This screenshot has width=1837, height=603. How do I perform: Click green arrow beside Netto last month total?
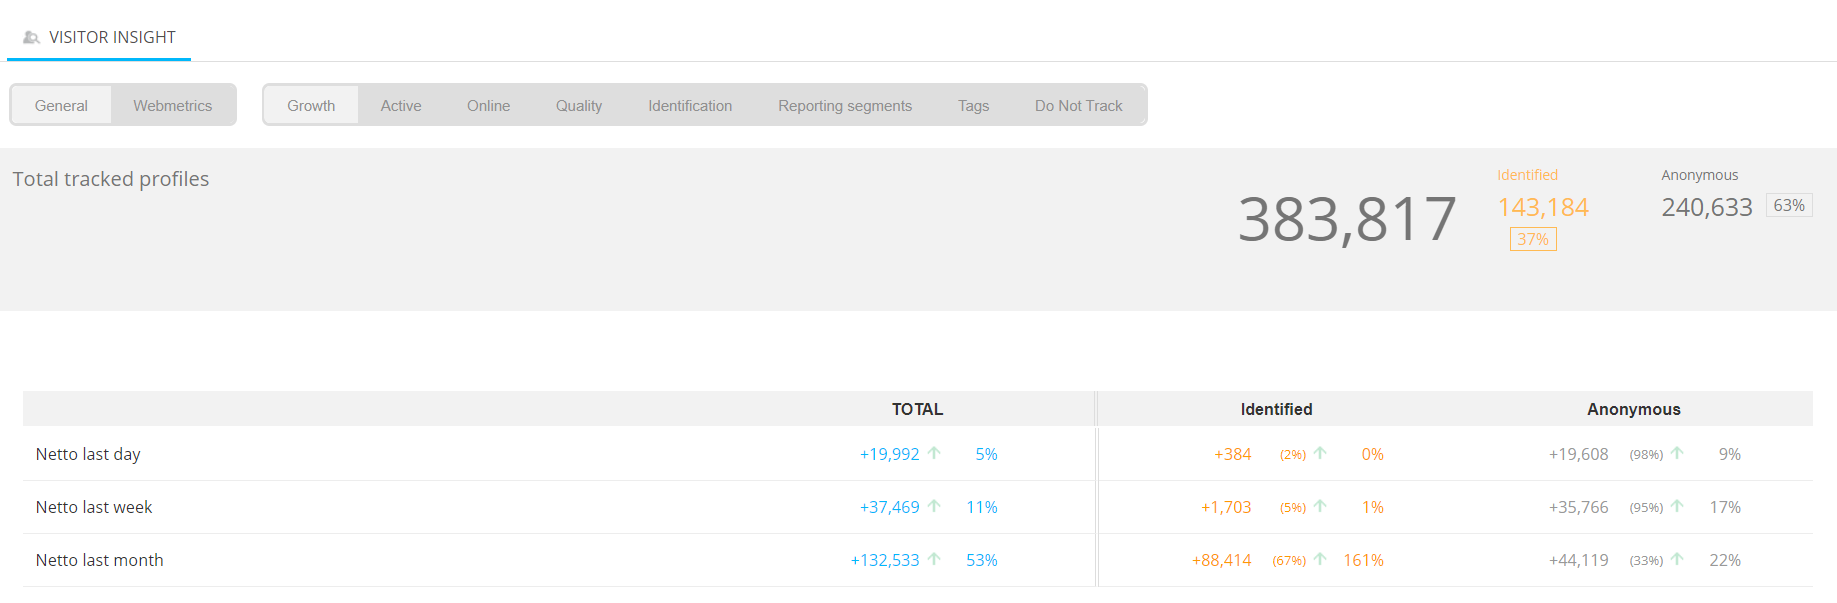pyautogui.click(x=934, y=559)
